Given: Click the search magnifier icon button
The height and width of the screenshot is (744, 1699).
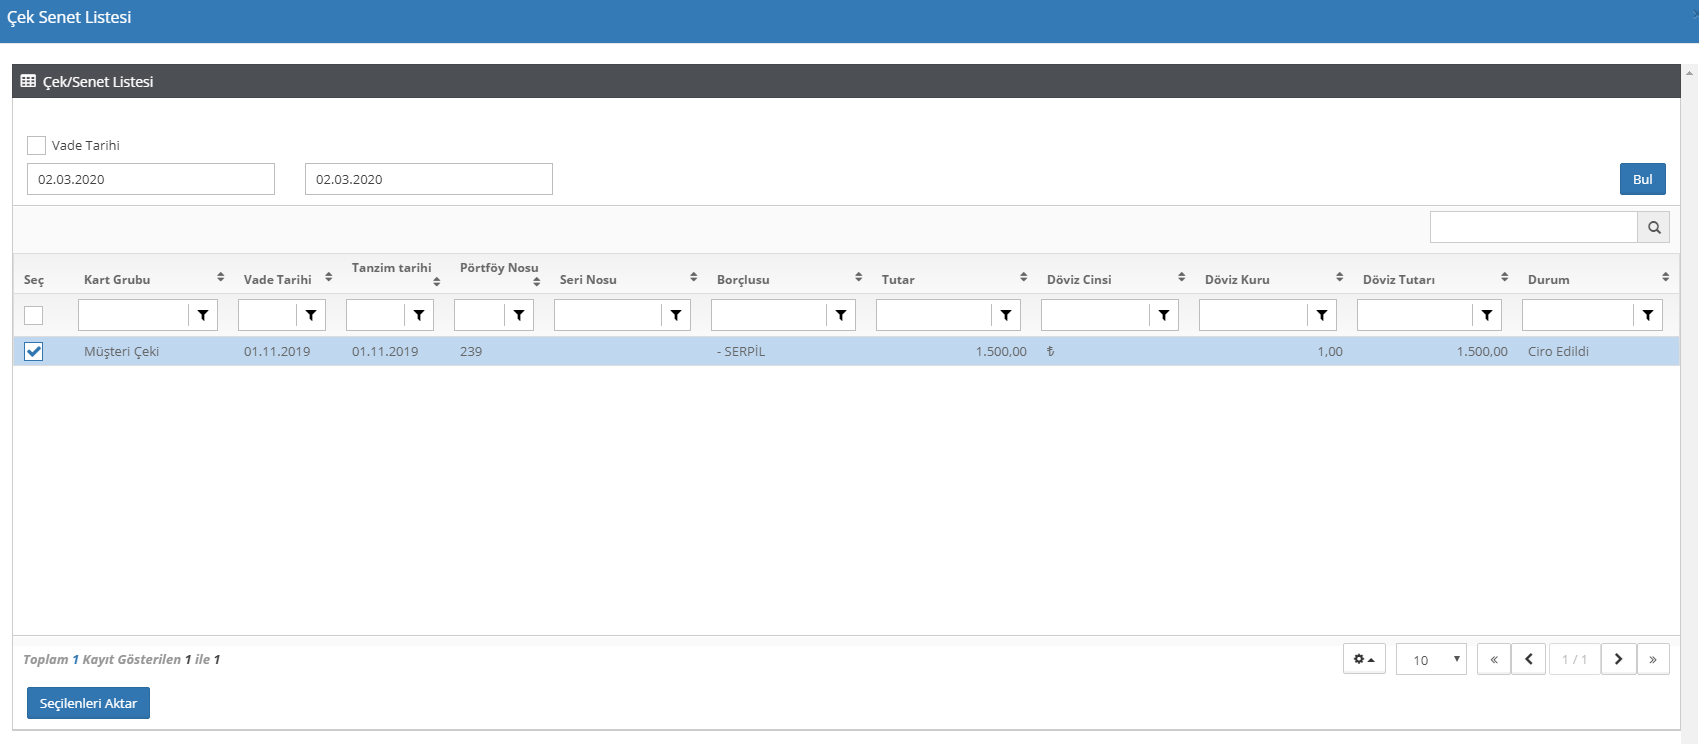Looking at the screenshot, I should coord(1654,228).
